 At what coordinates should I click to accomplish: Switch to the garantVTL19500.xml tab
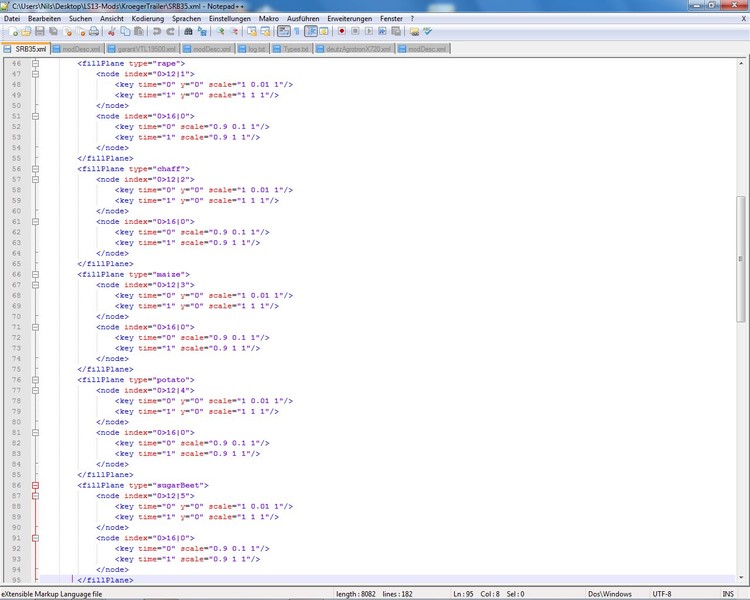pos(142,49)
